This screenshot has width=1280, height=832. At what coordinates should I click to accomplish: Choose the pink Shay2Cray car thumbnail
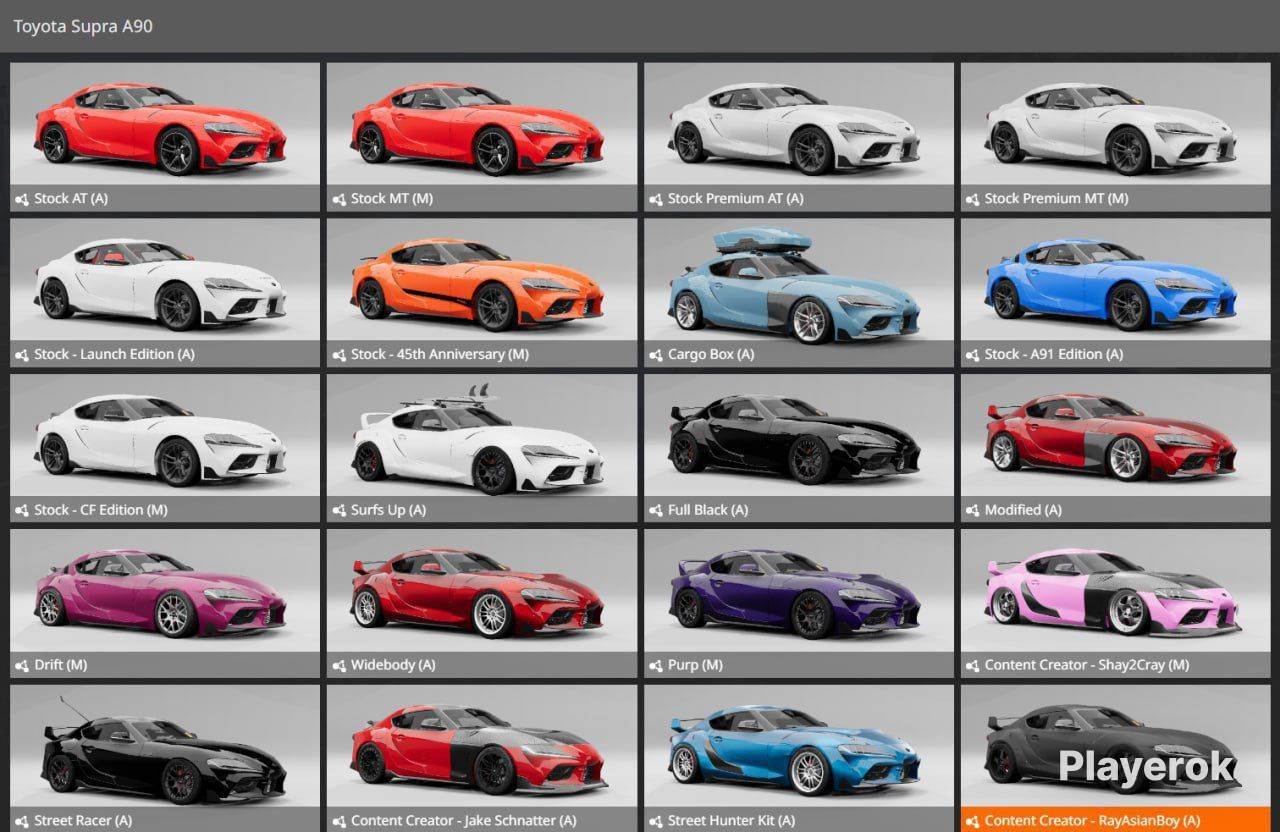point(1115,590)
